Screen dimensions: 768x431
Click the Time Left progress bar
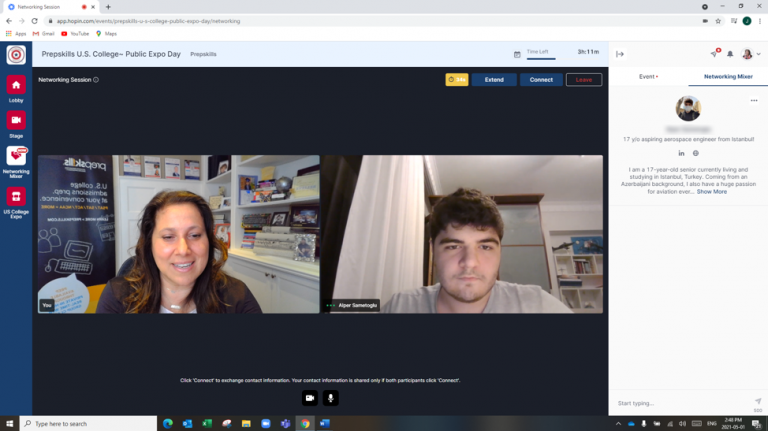(541, 59)
